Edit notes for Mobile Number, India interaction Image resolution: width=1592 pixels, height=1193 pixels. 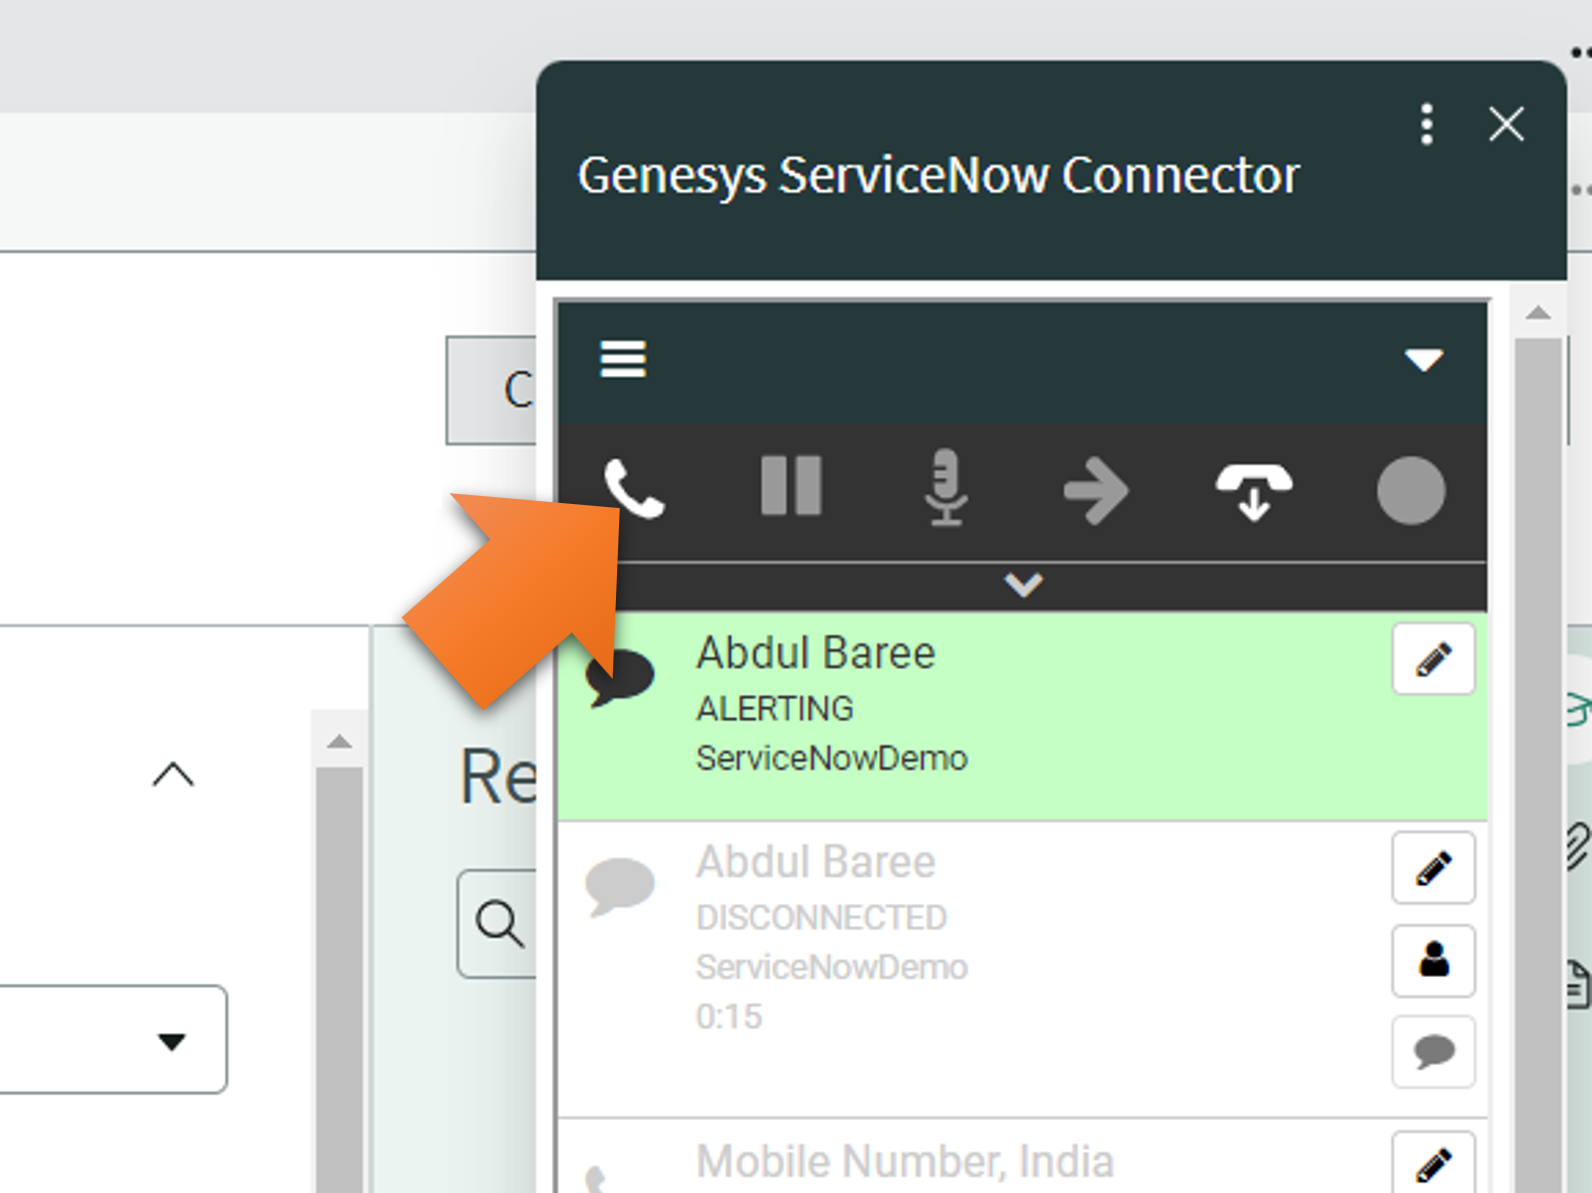pos(1433,1163)
